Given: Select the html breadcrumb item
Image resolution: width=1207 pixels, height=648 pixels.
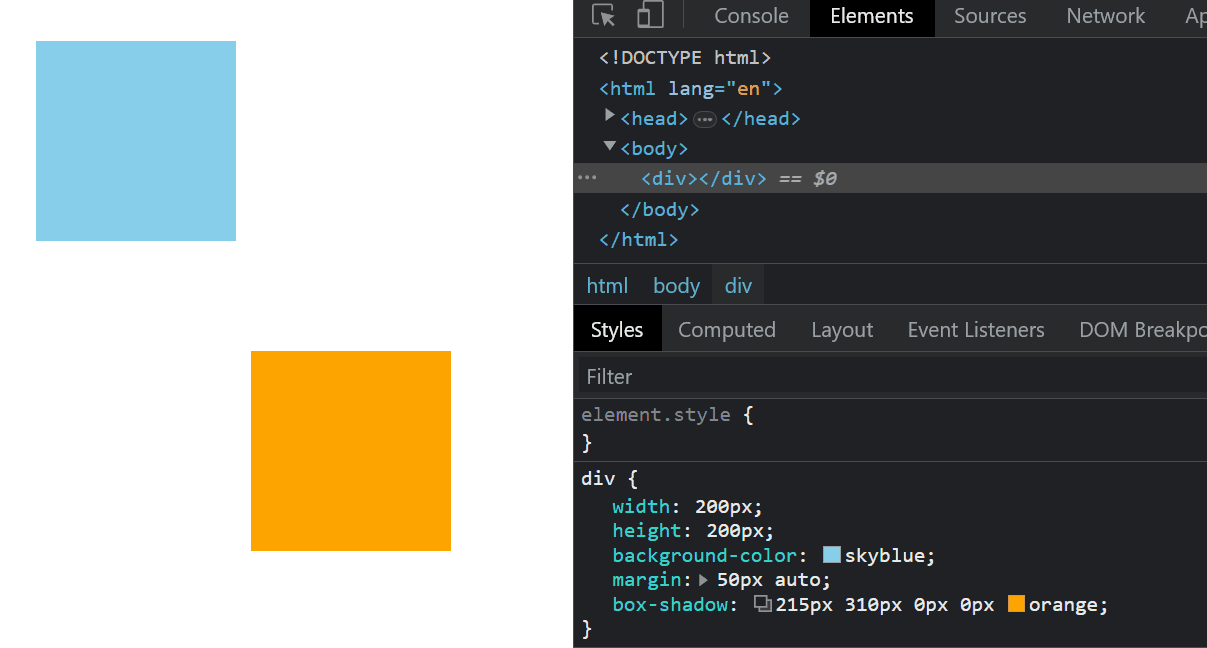Looking at the screenshot, I should tap(607, 285).
